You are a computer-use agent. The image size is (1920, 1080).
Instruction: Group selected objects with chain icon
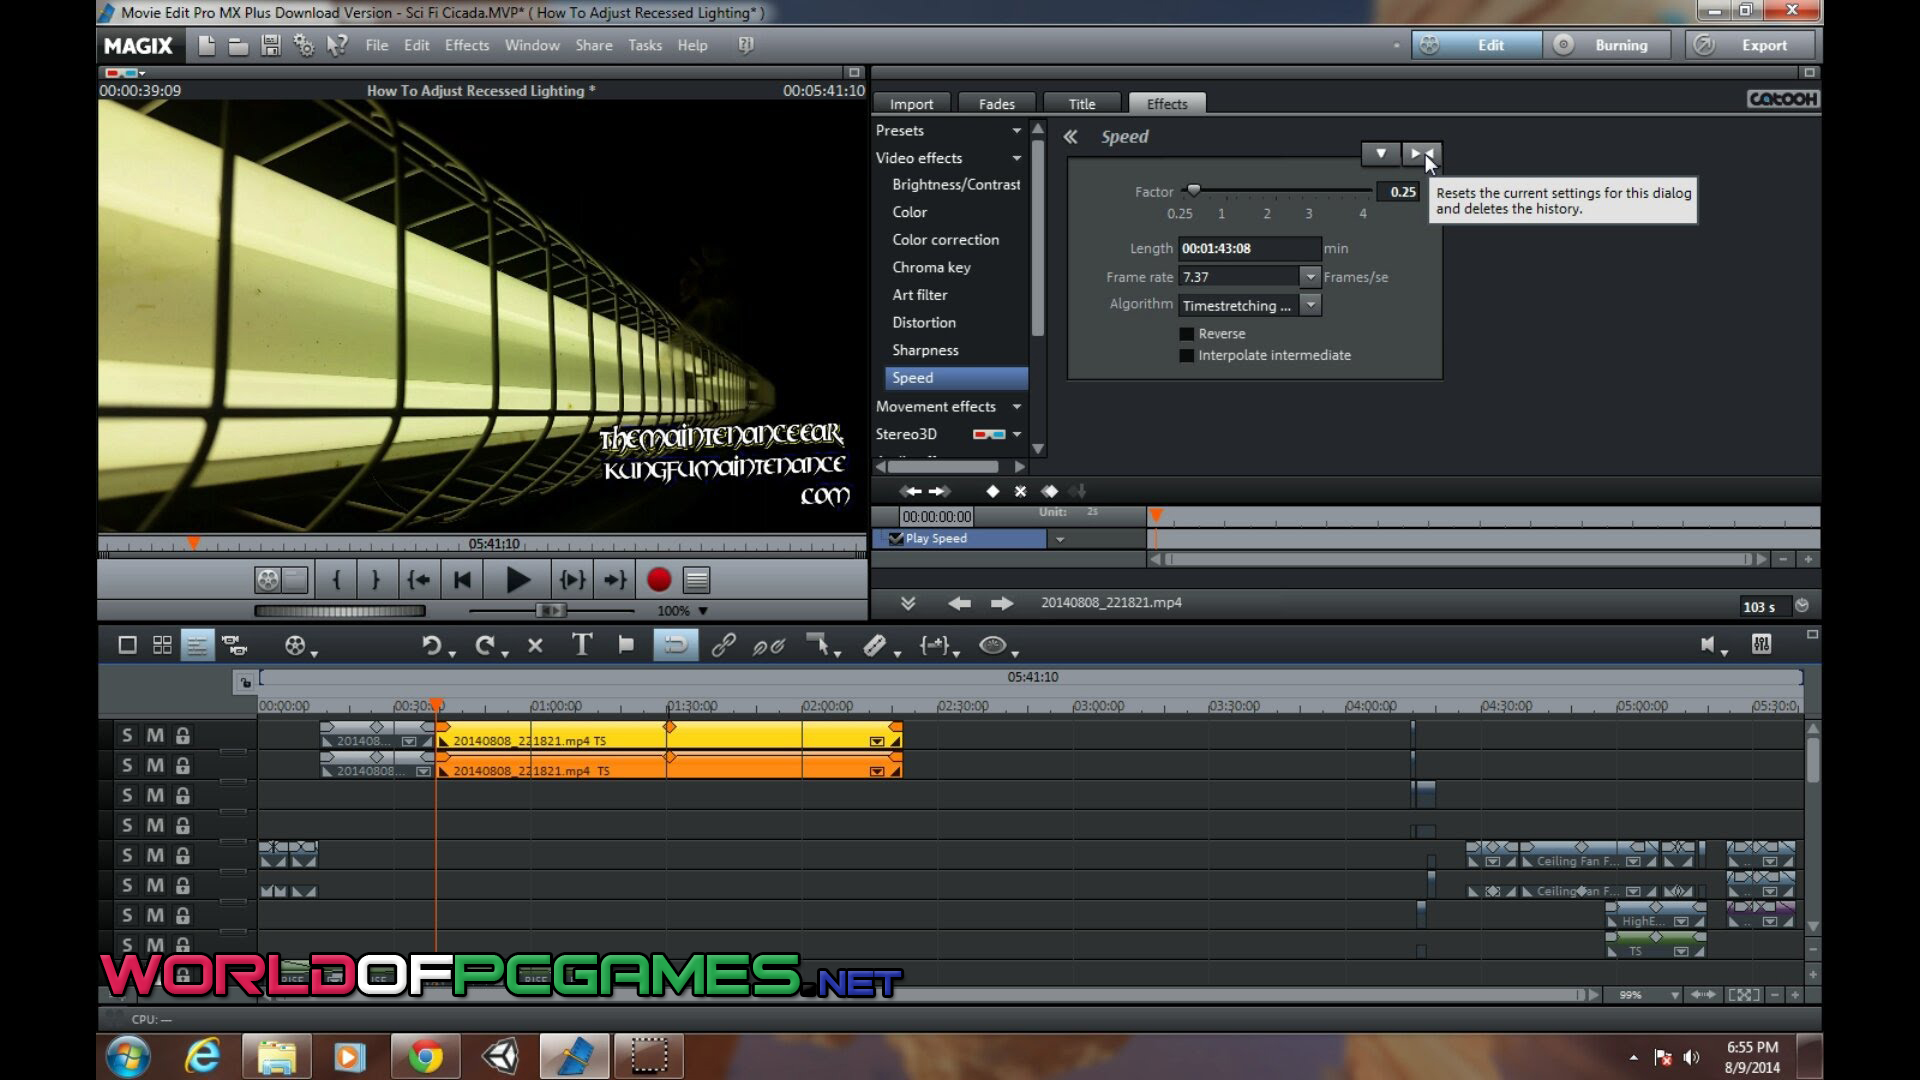coord(723,645)
